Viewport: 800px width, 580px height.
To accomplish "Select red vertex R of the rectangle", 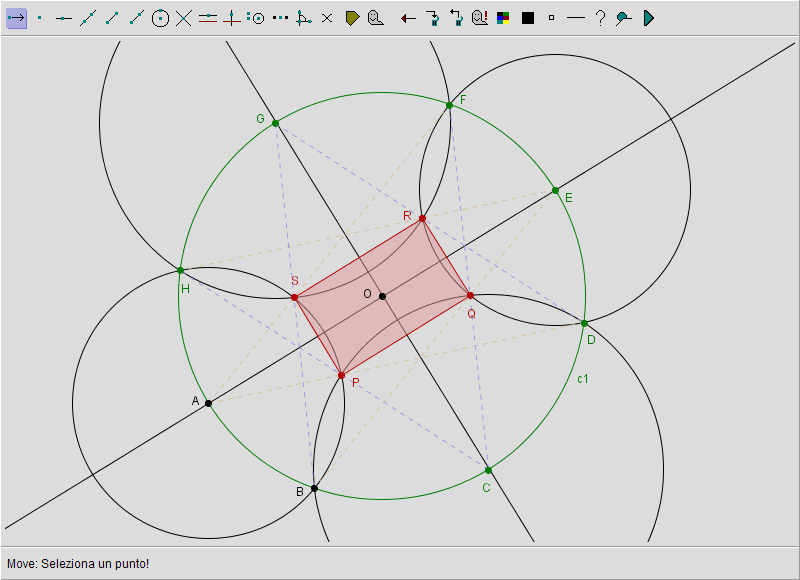I will pyautogui.click(x=422, y=218).
